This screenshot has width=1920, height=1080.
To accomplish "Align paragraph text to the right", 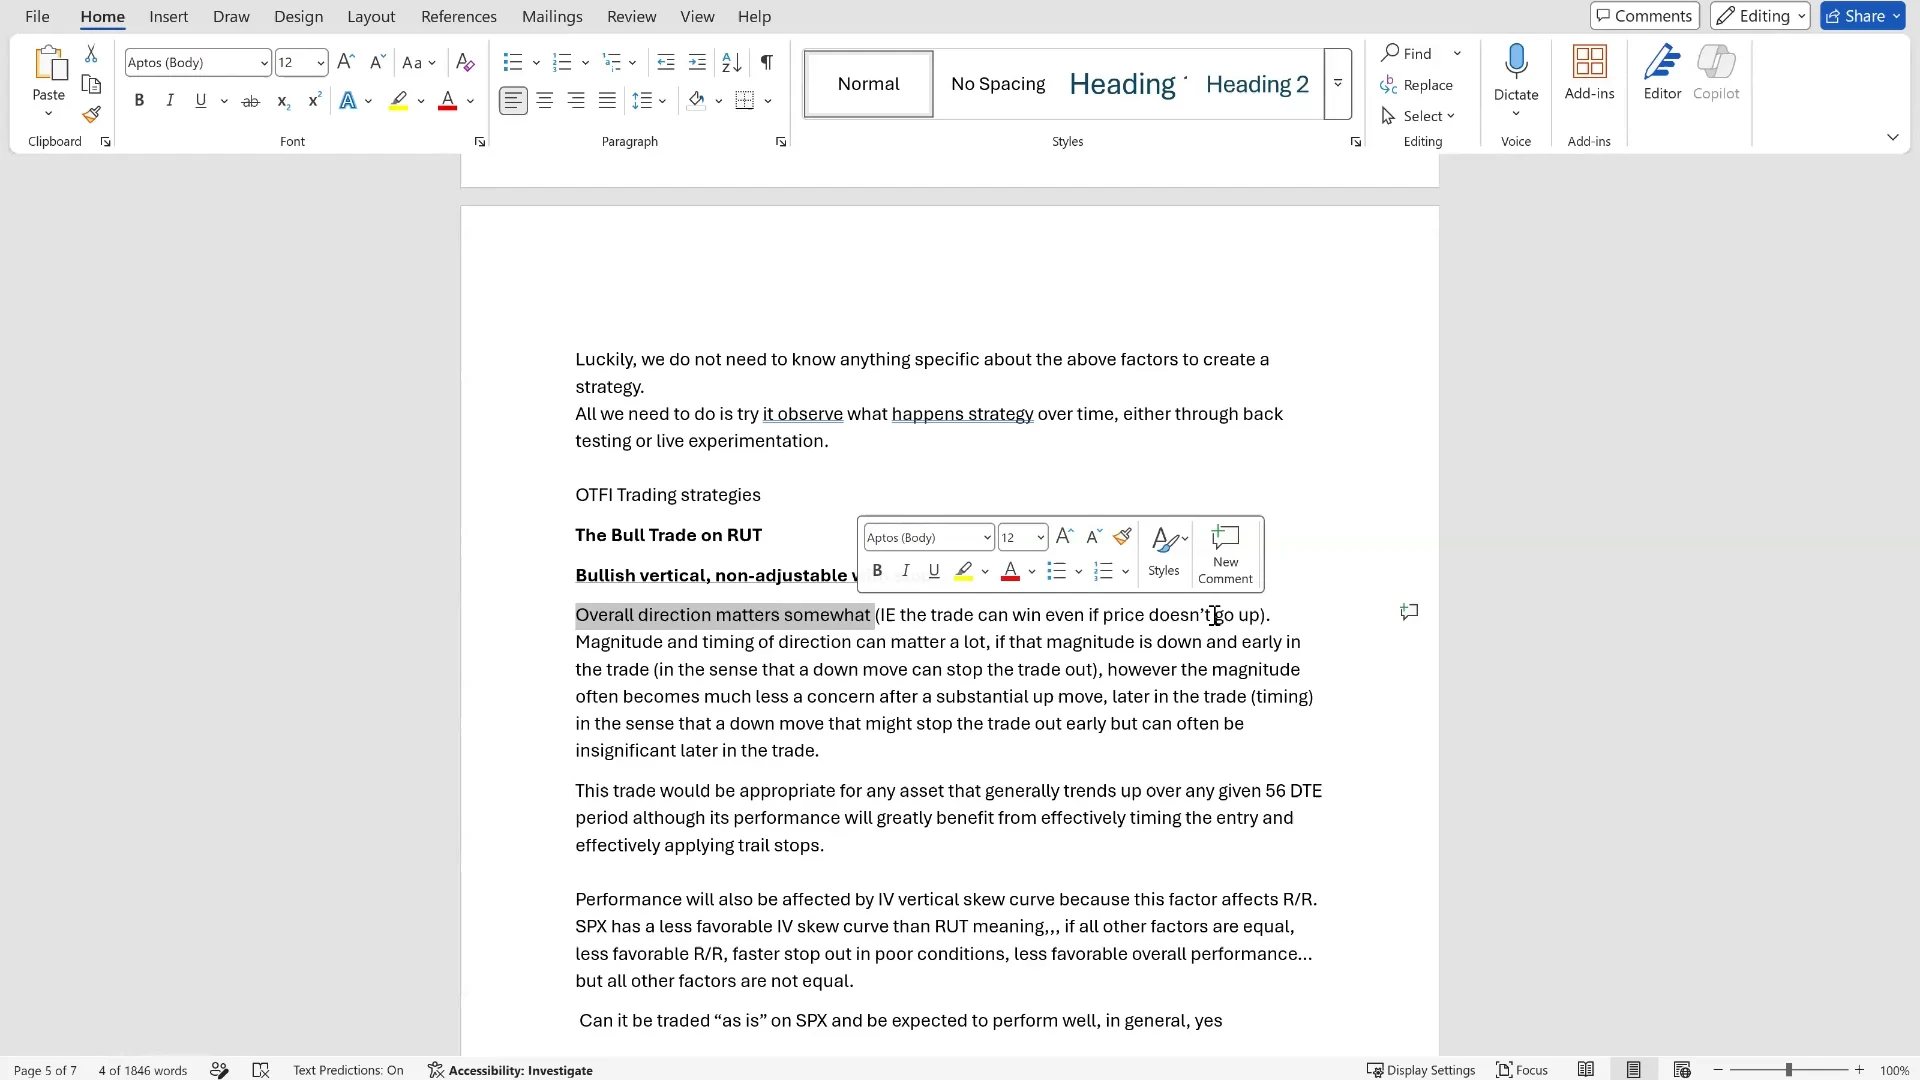I will 576,101.
